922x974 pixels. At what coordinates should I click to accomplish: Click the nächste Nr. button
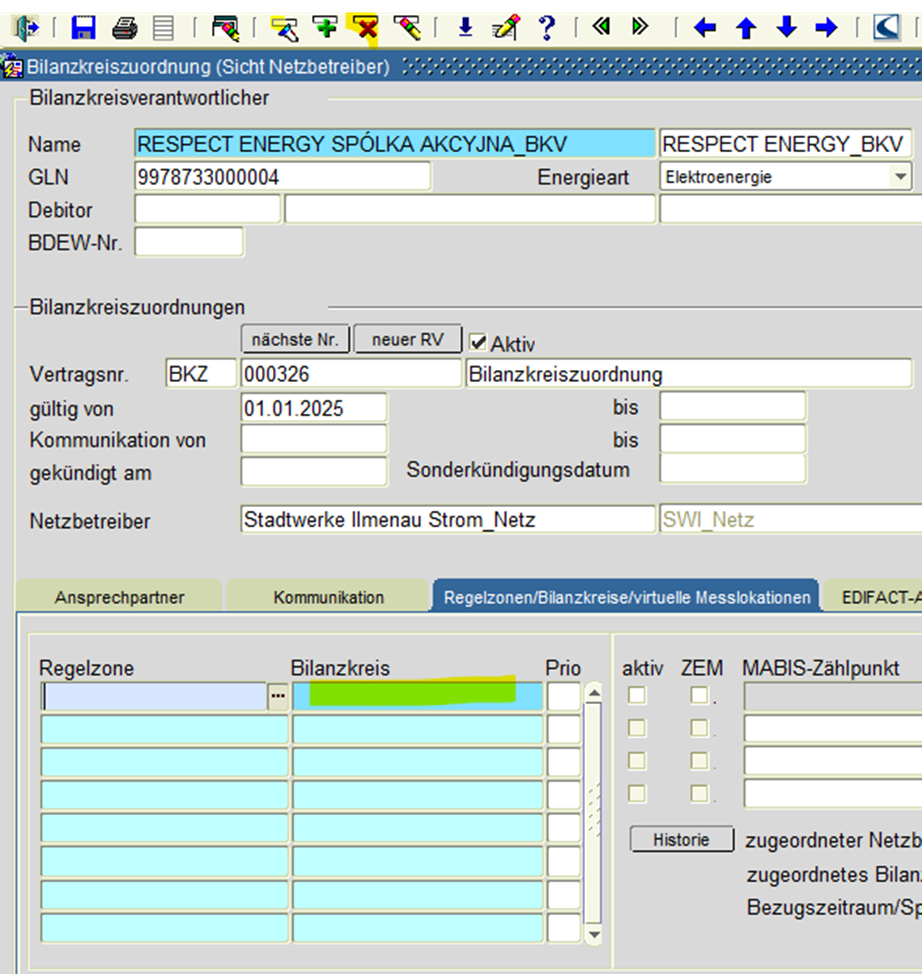pyautogui.click(x=295, y=340)
